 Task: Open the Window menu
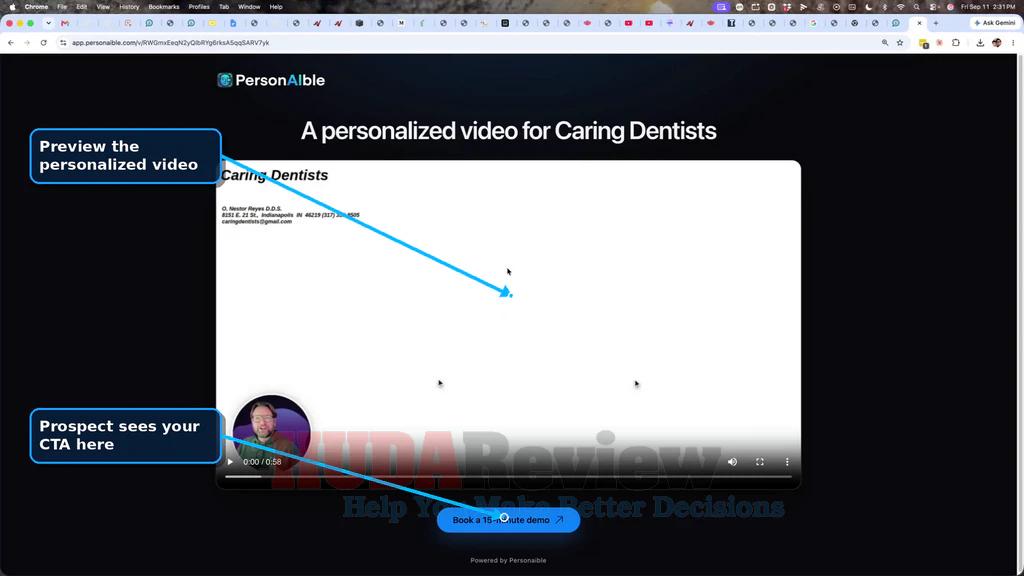pyautogui.click(x=249, y=7)
